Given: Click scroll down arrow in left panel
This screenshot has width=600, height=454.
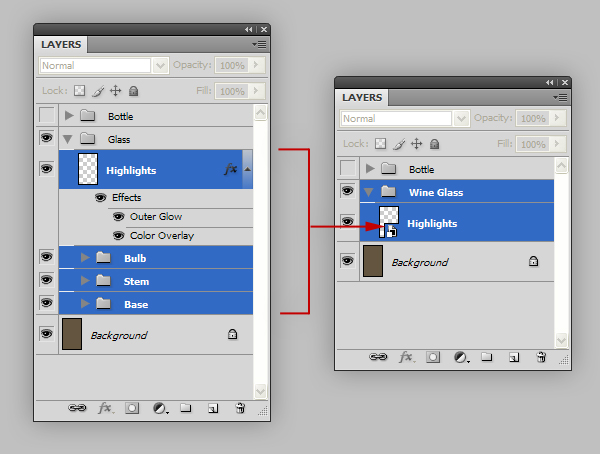Looking at the screenshot, I should [x=260, y=391].
